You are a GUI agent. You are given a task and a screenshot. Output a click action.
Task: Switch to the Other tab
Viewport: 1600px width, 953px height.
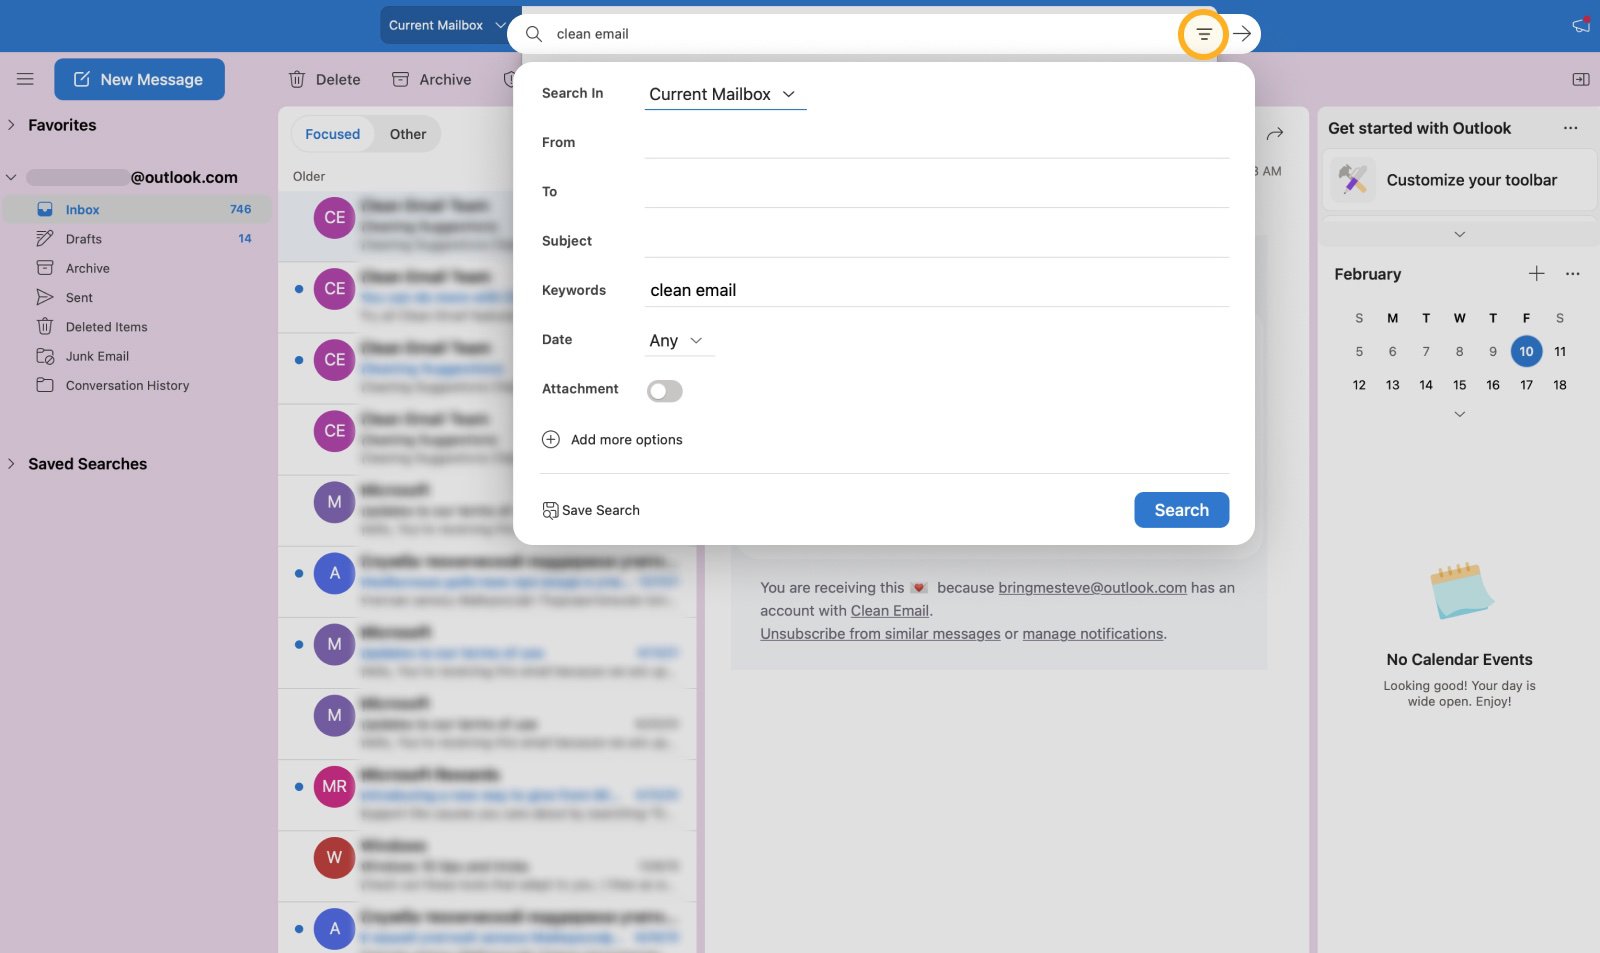point(407,133)
